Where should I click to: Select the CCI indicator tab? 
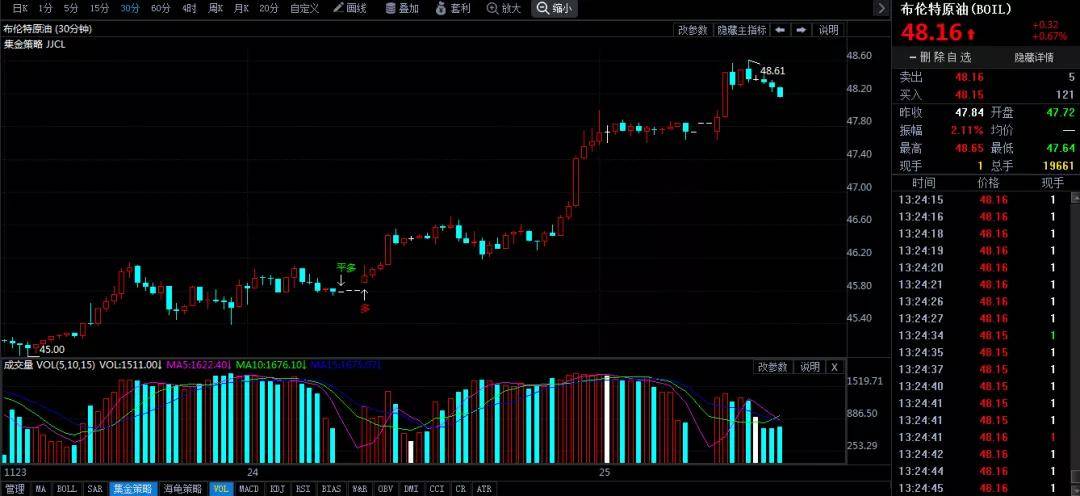tap(437, 488)
